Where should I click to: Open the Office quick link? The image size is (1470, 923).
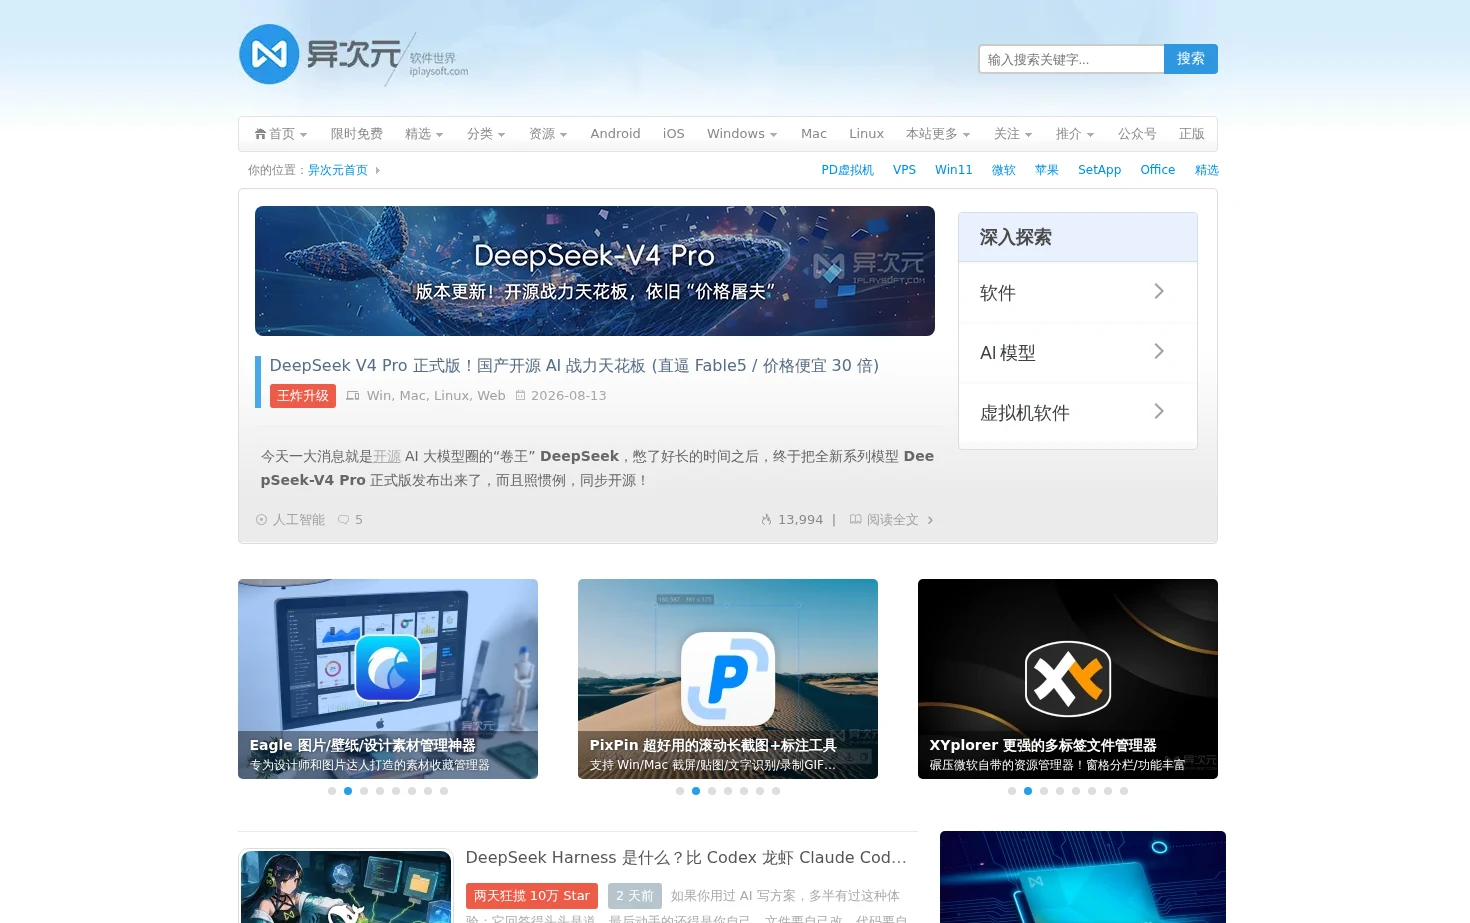[x=1158, y=170]
